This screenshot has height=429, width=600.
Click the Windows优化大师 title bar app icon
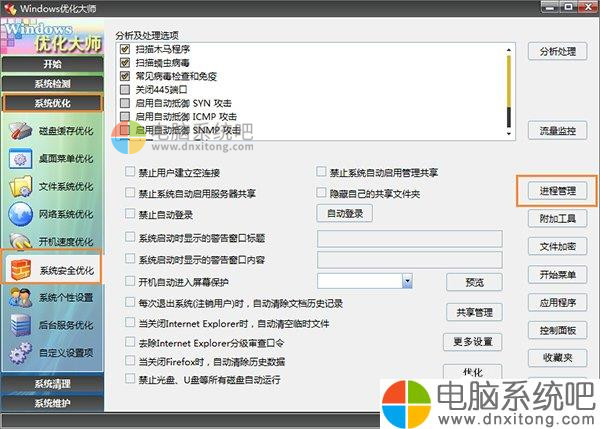[x=10, y=8]
